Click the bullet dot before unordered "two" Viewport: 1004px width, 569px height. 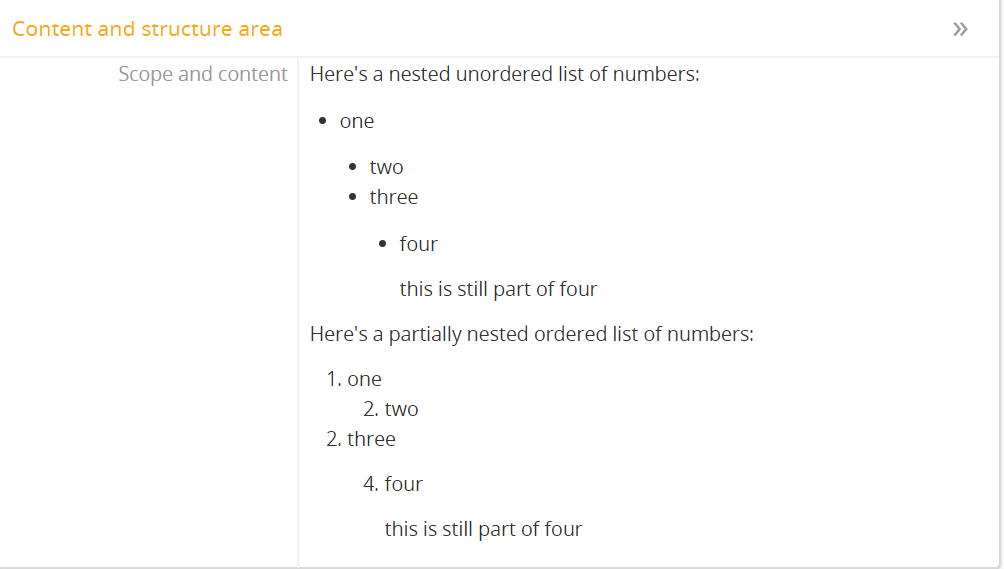(x=352, y=167)
